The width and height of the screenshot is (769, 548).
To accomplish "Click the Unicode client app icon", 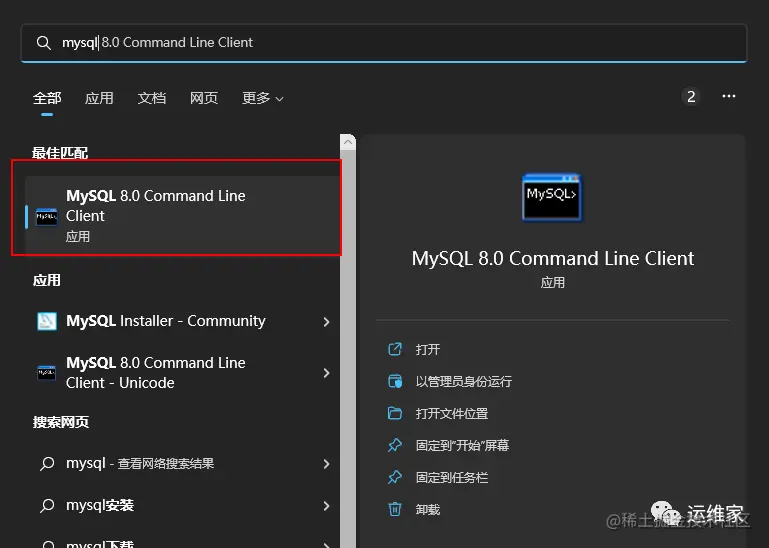I will coord(47,373).
